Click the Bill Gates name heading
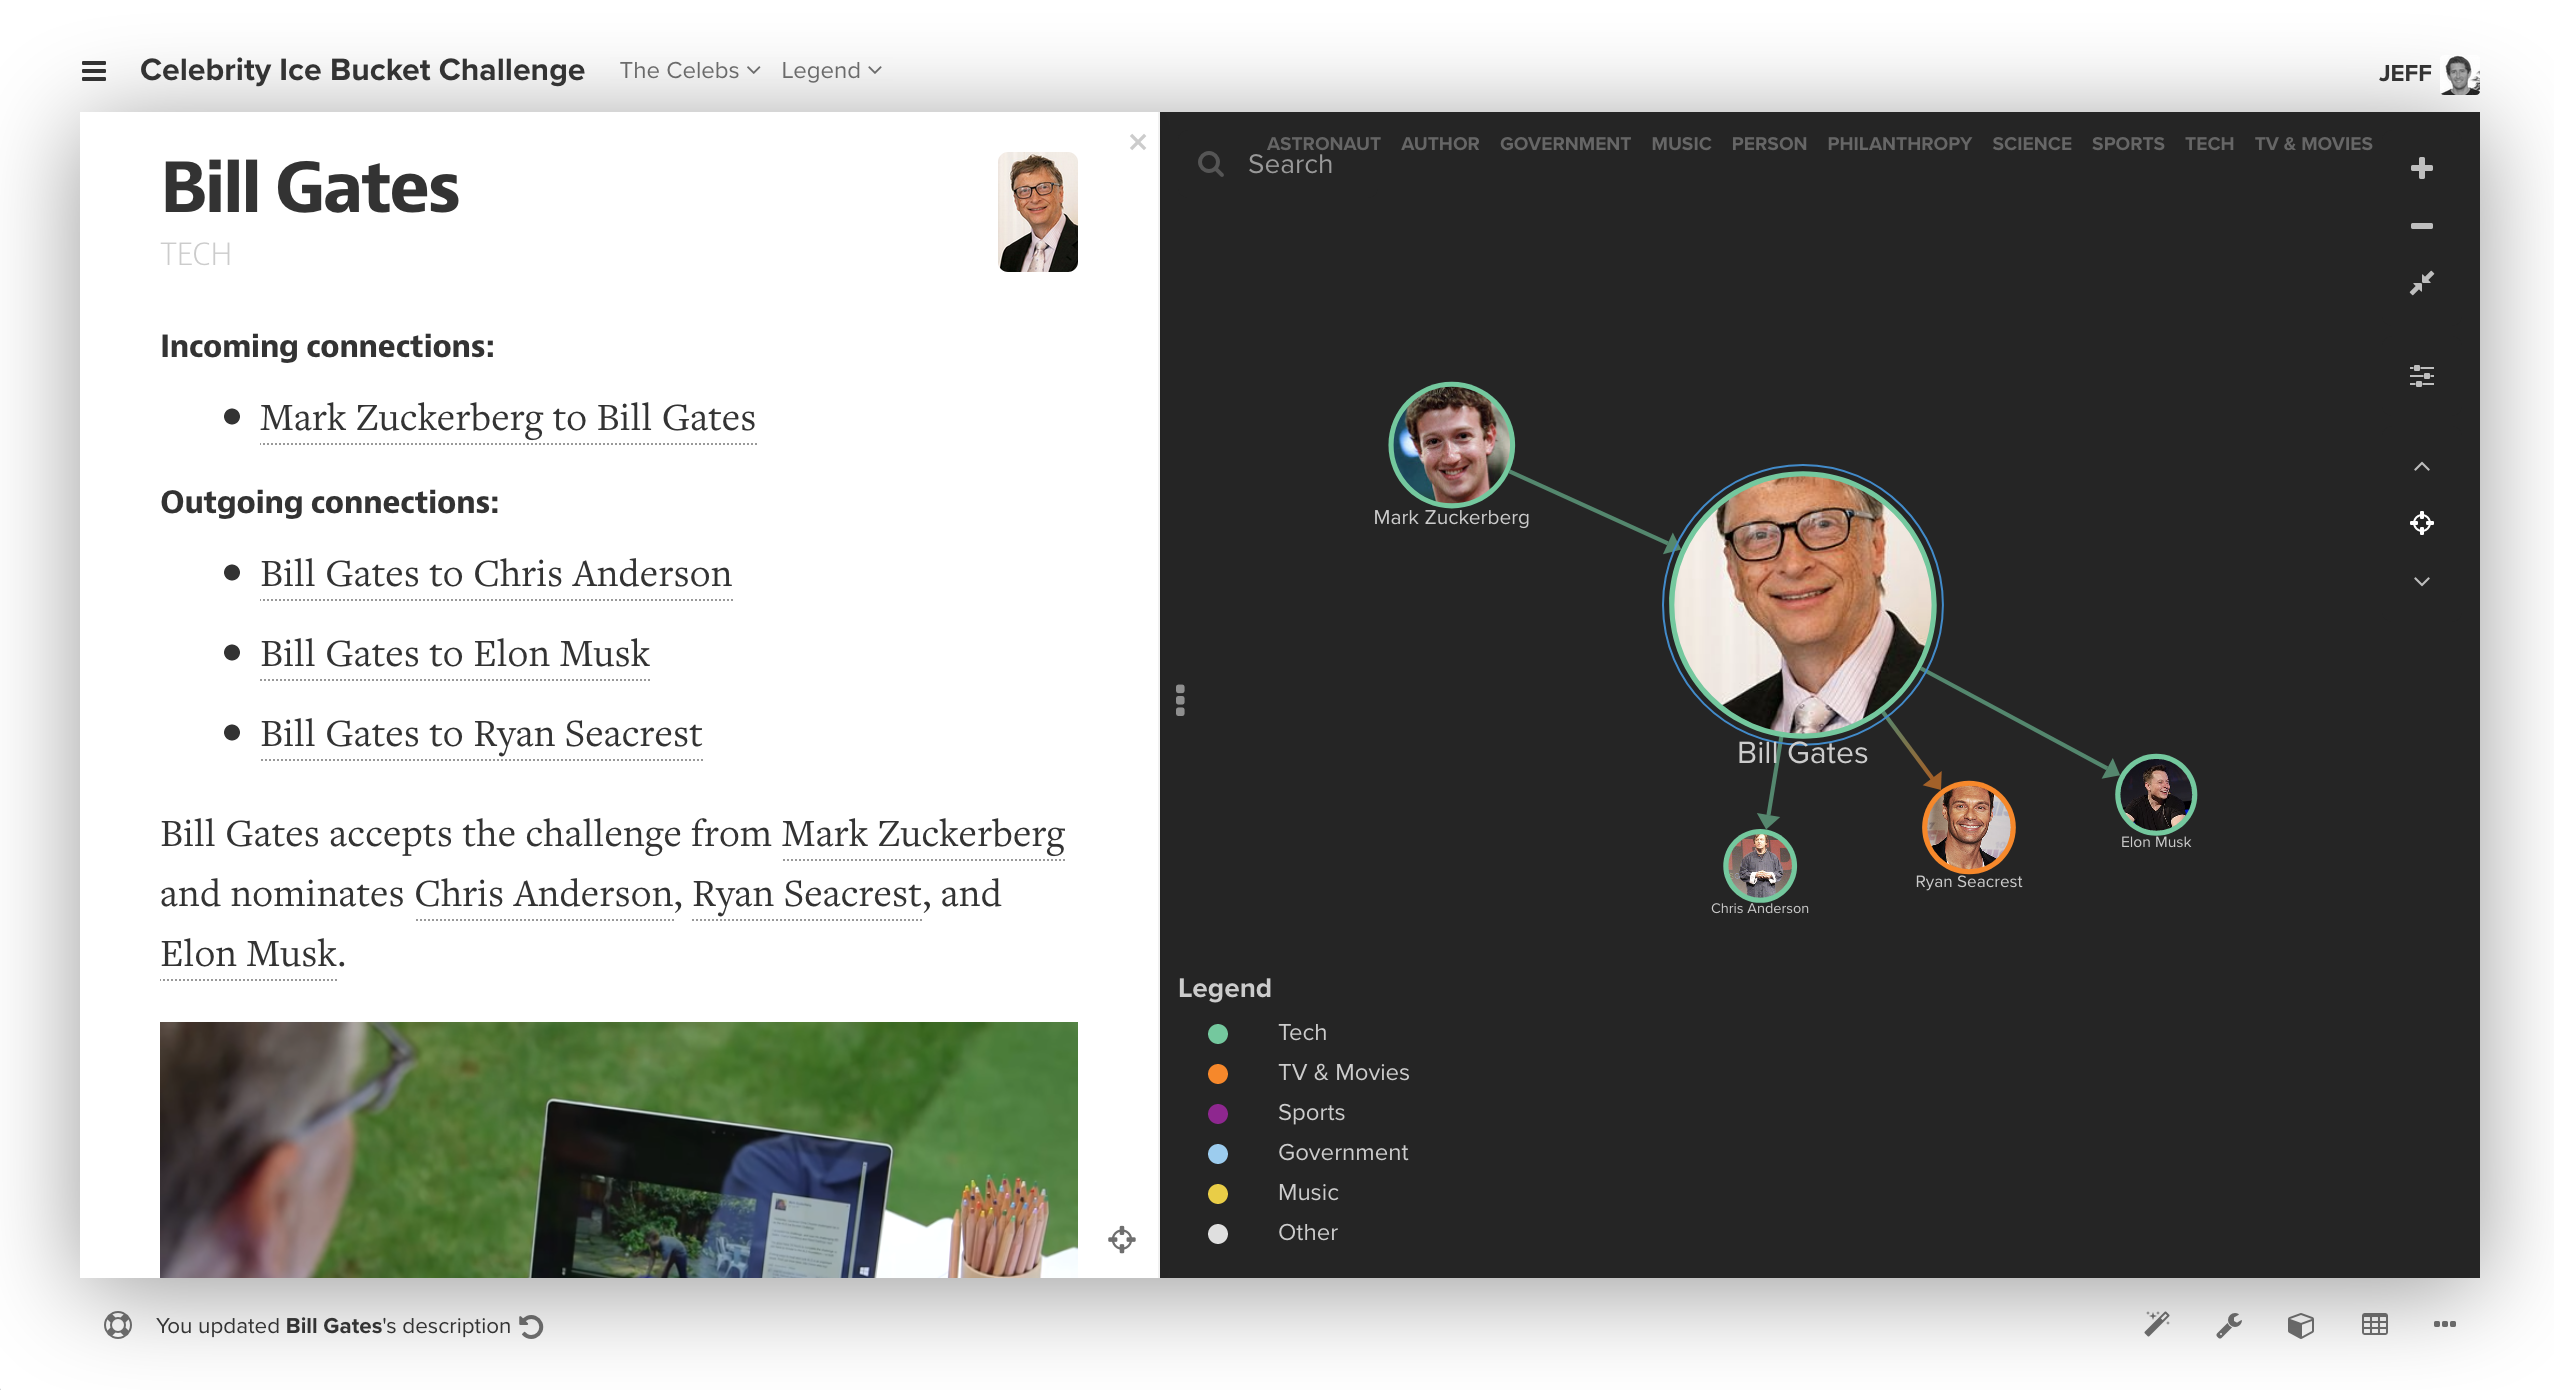2554x1390 pixels. 310,188
